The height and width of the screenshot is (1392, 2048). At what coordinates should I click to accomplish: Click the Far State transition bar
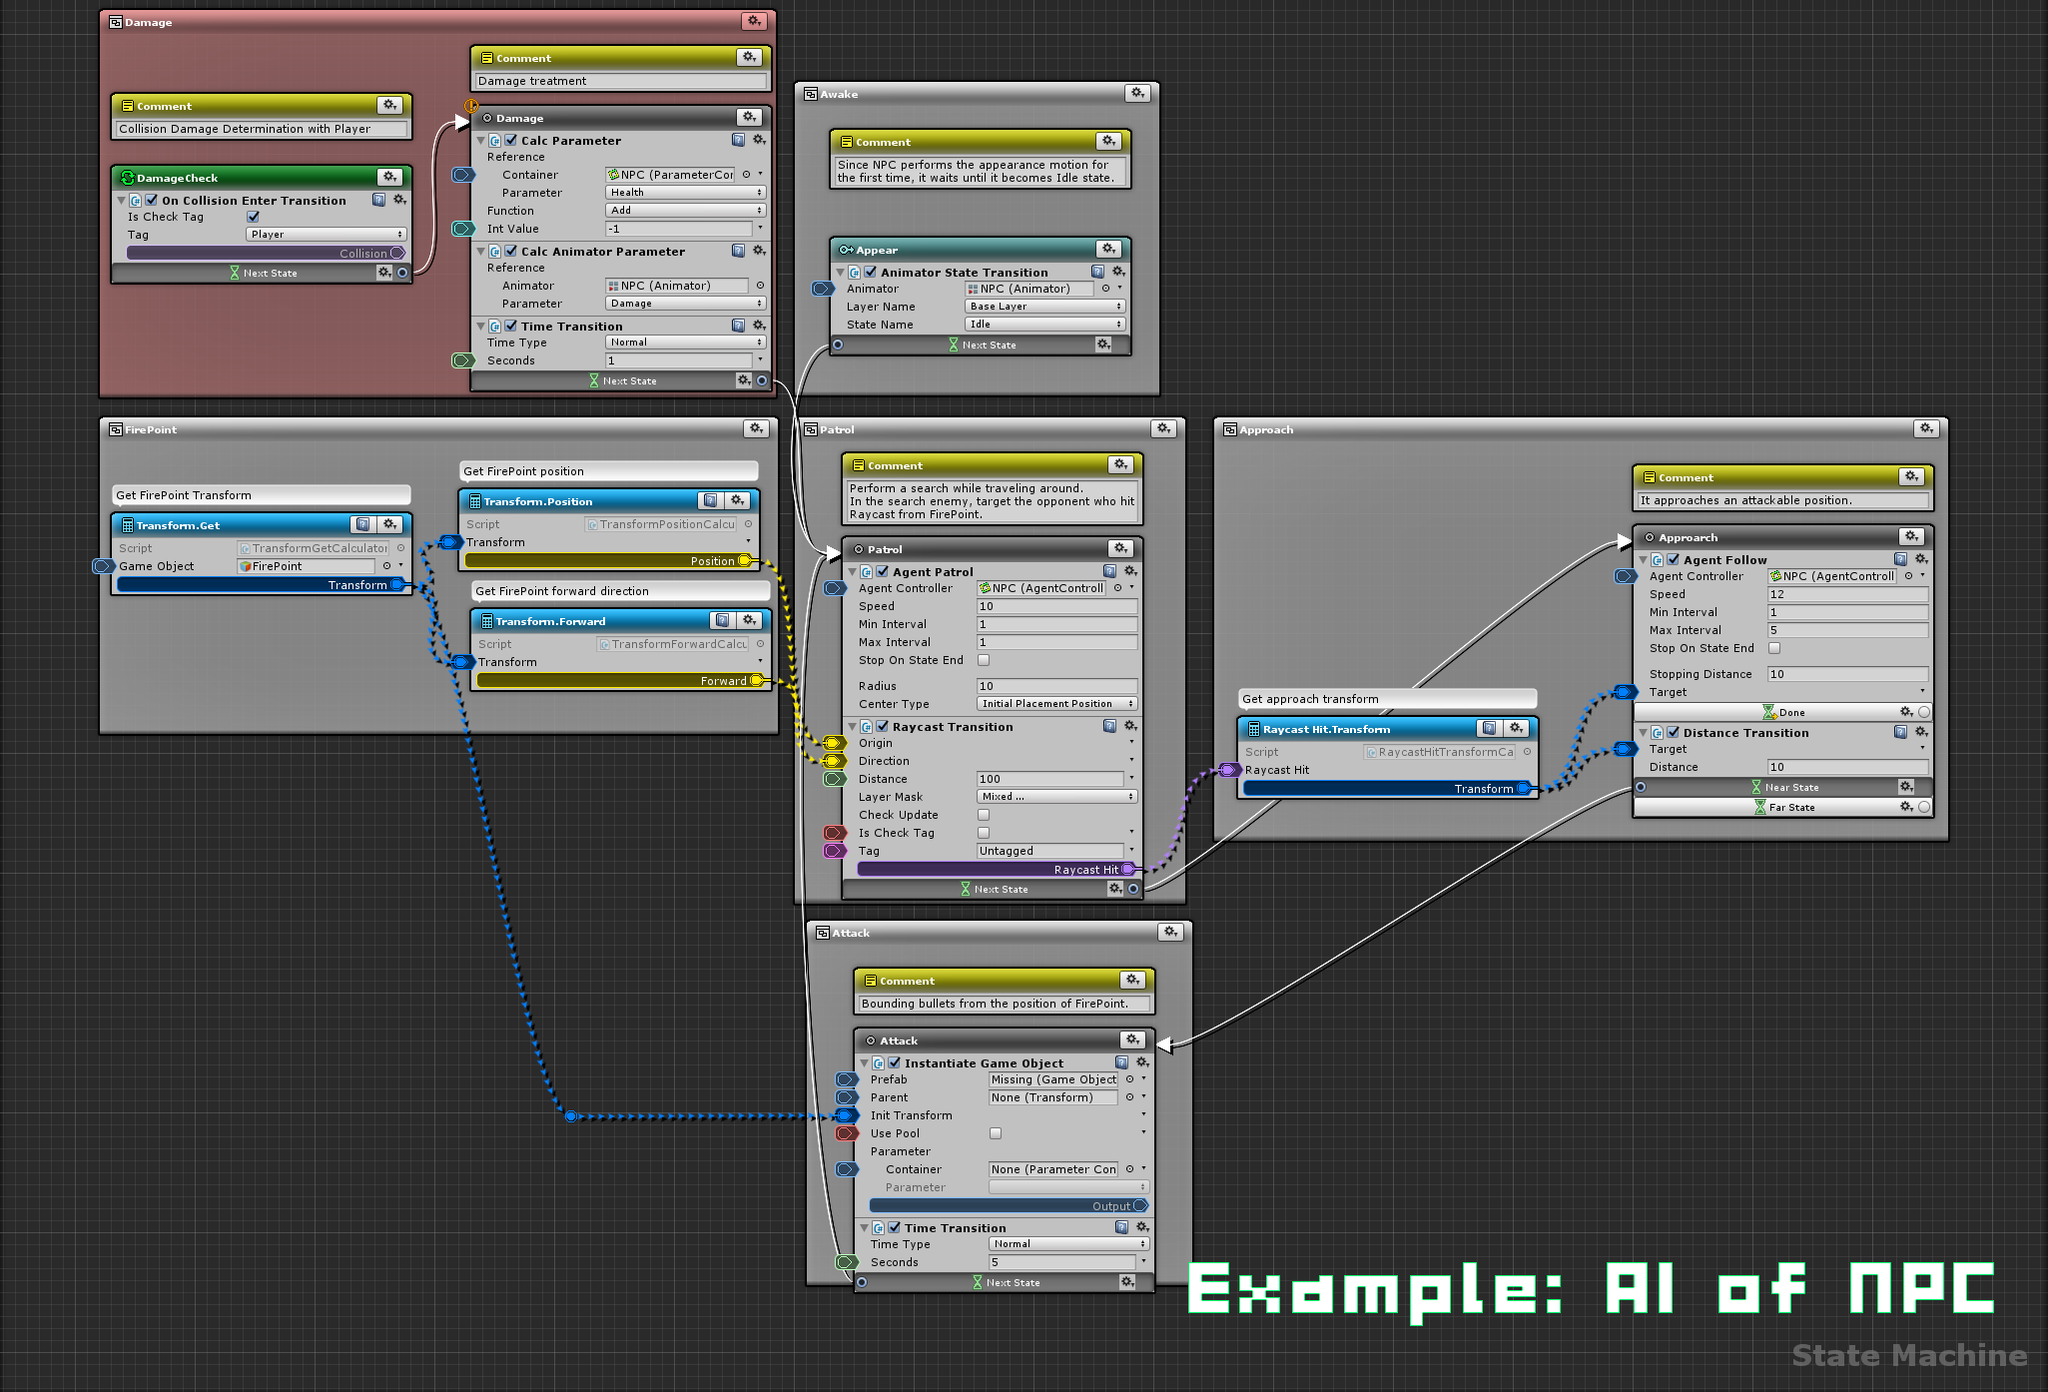tap(1791, 807)
